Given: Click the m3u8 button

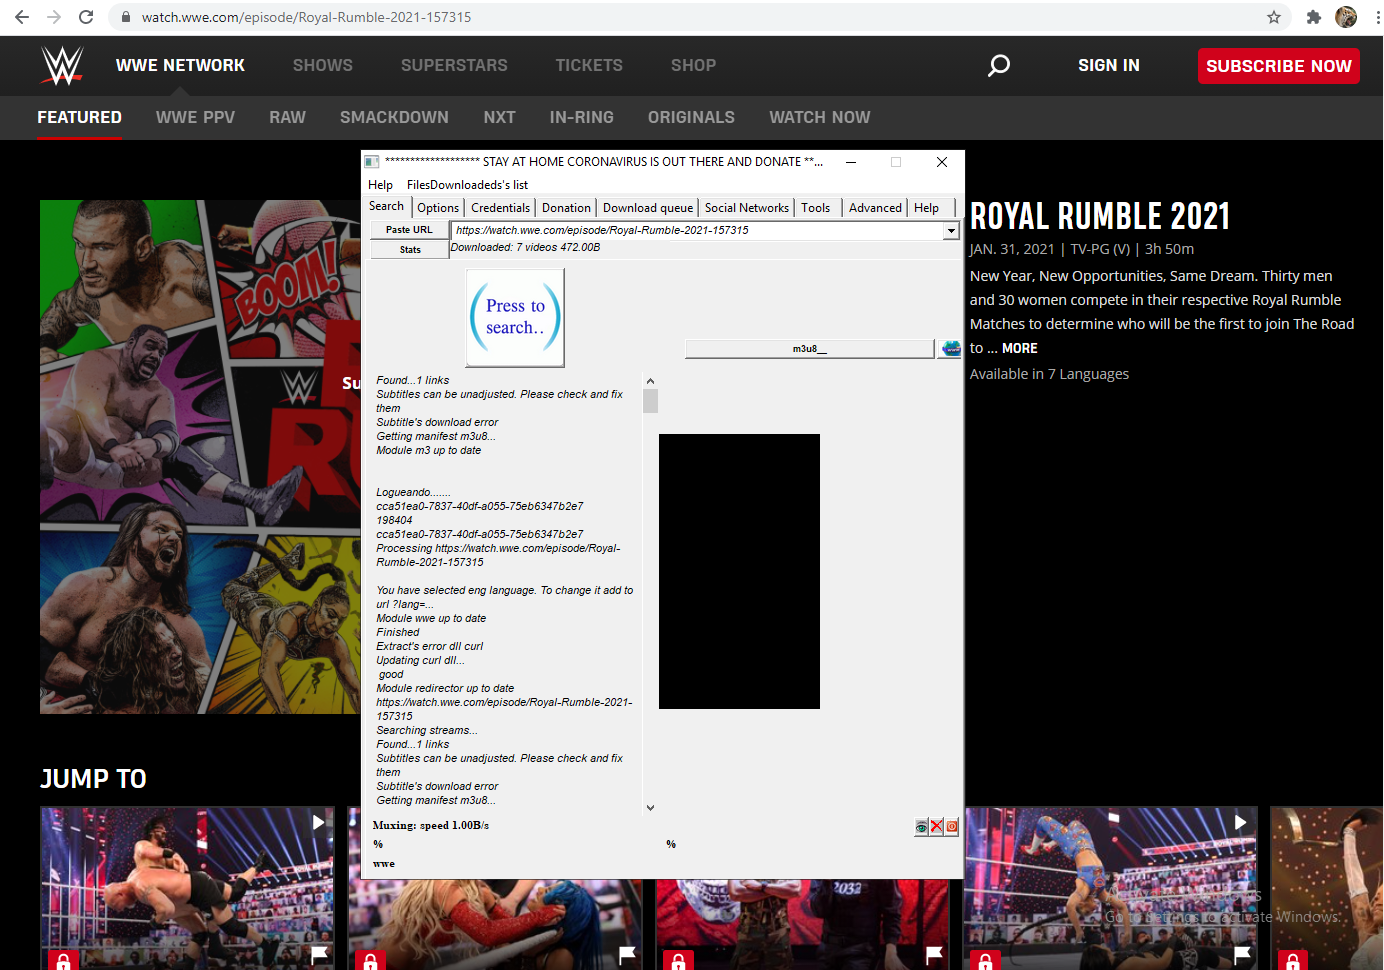Looking at the screenshot, I should click(809, 349).
